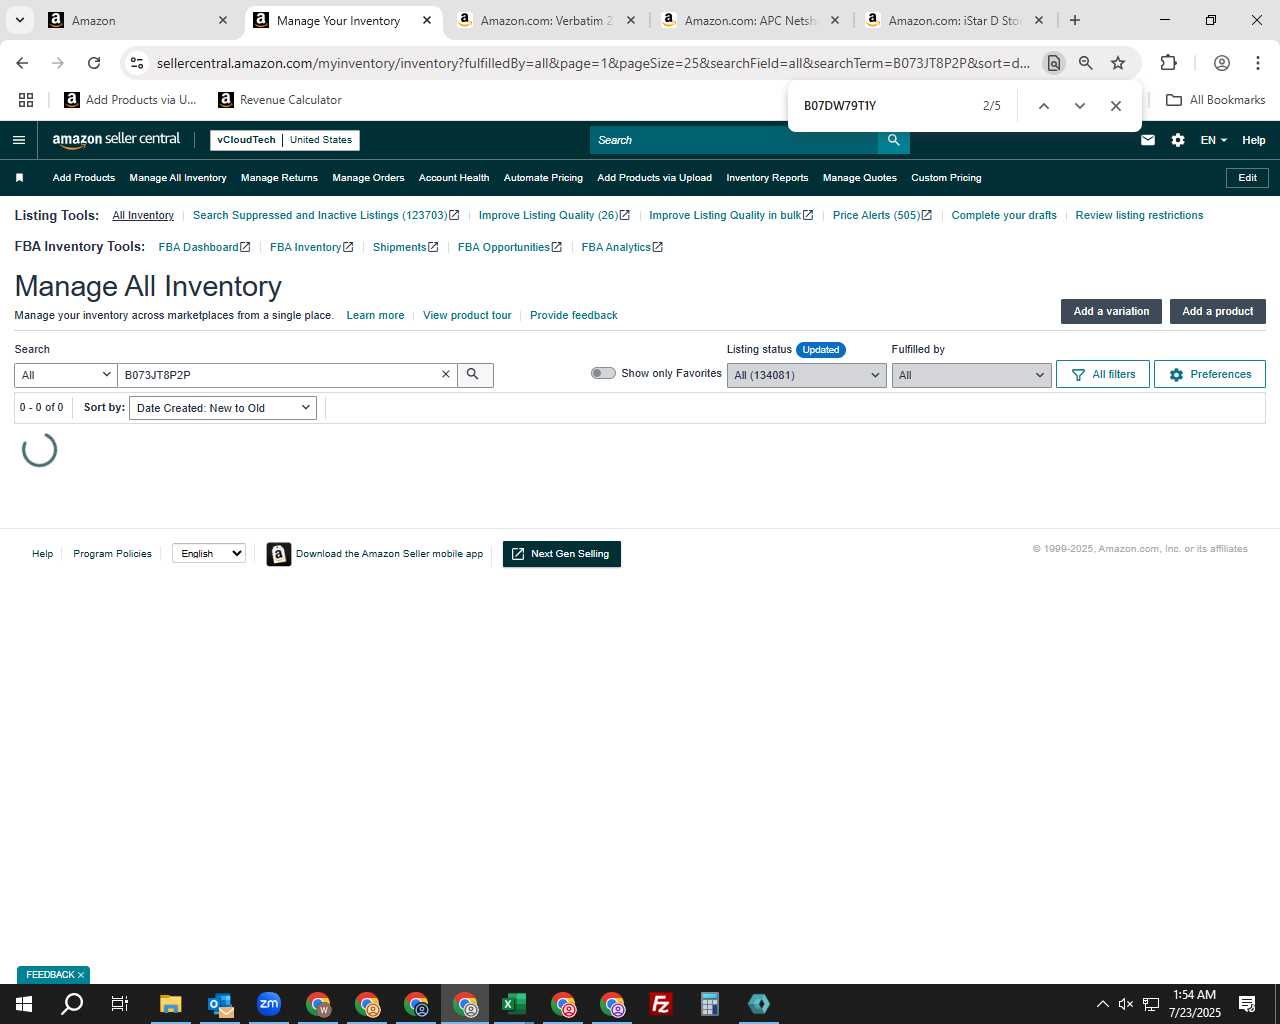Open Preferences button
The width and height of the screenshot is (1280, 1024).
[1210, 374]
